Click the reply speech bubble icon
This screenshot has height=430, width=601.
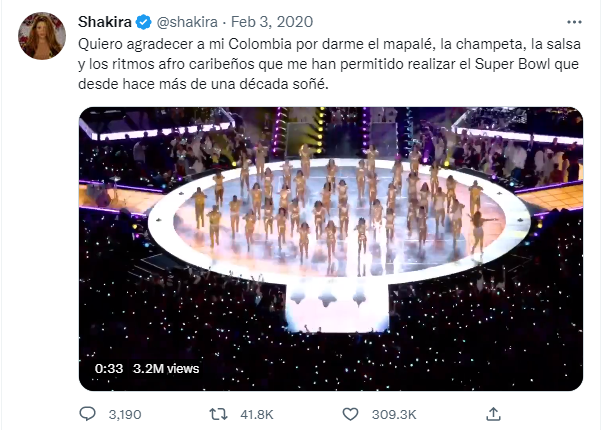[x=87, y=414]
